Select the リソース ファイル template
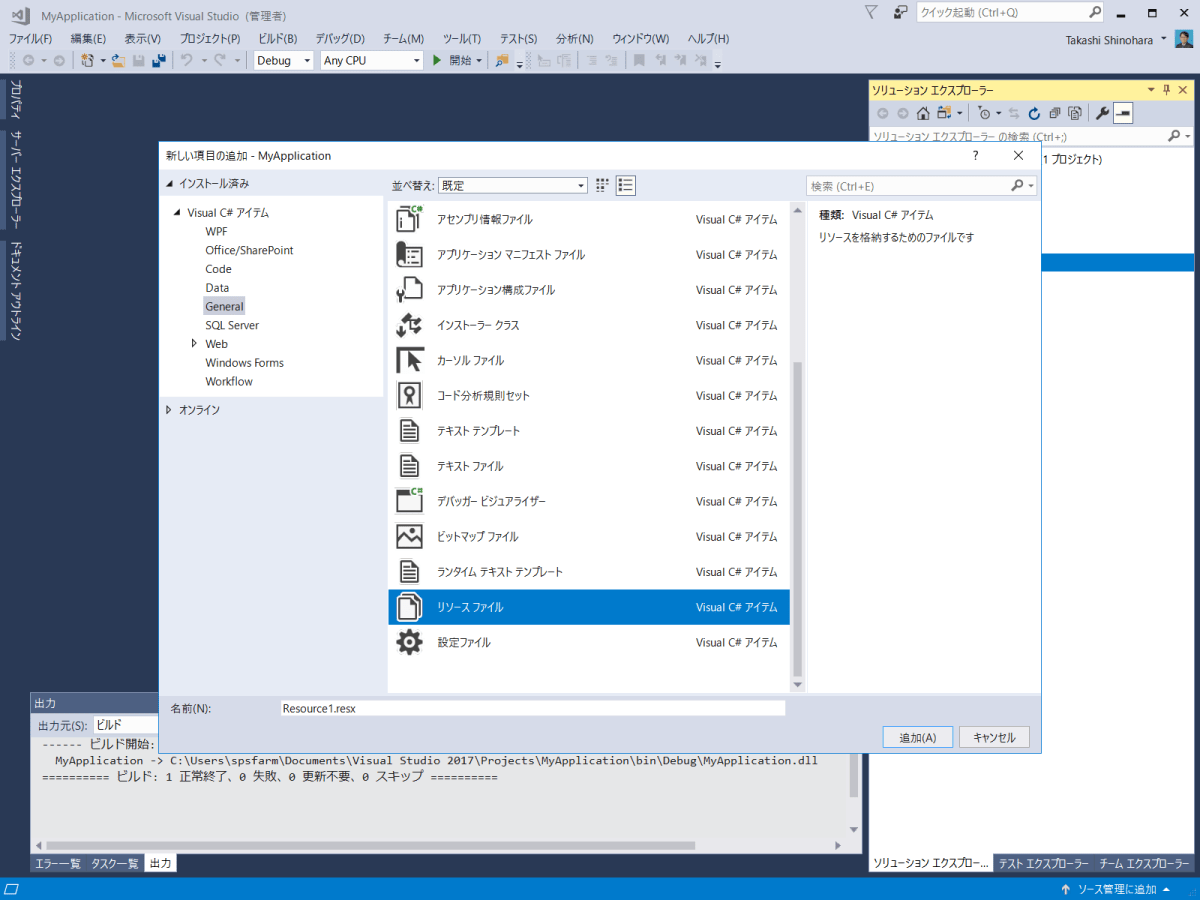The width and height of the screenshot is (1200, 900). point(589,607)
